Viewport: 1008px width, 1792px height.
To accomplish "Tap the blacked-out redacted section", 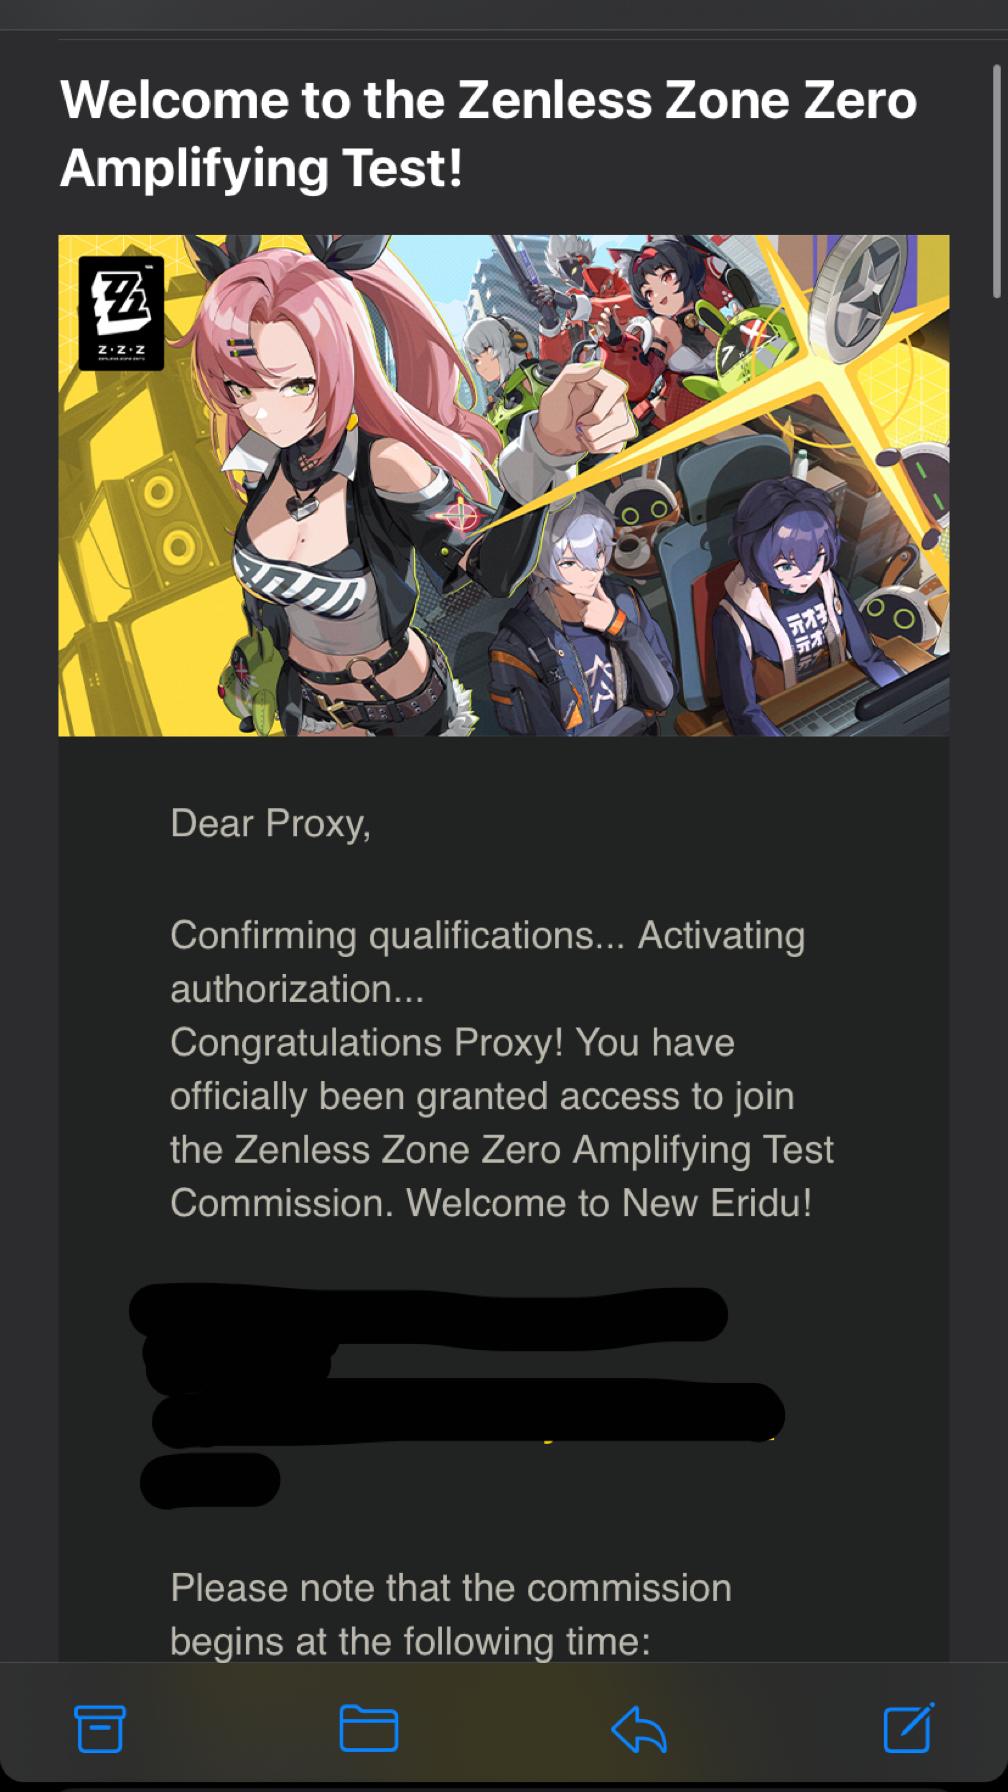I will point(457,1395).
